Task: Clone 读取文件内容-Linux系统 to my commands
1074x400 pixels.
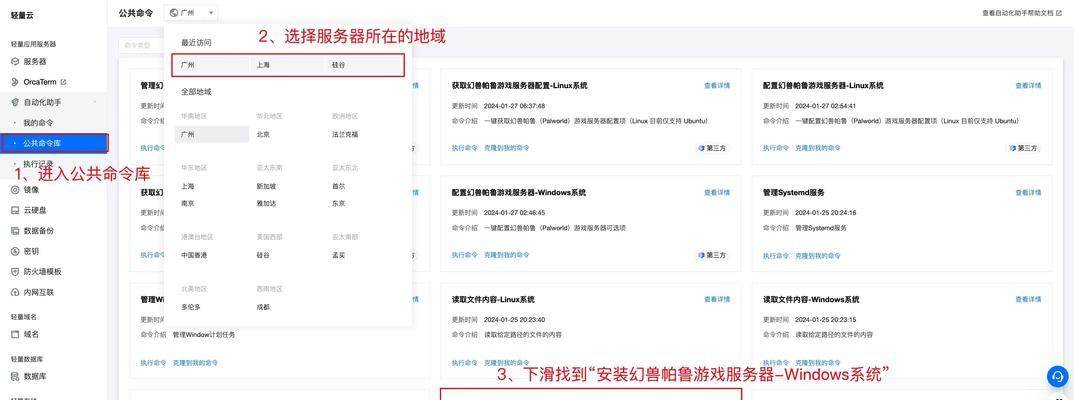Action: pos(506,362)
